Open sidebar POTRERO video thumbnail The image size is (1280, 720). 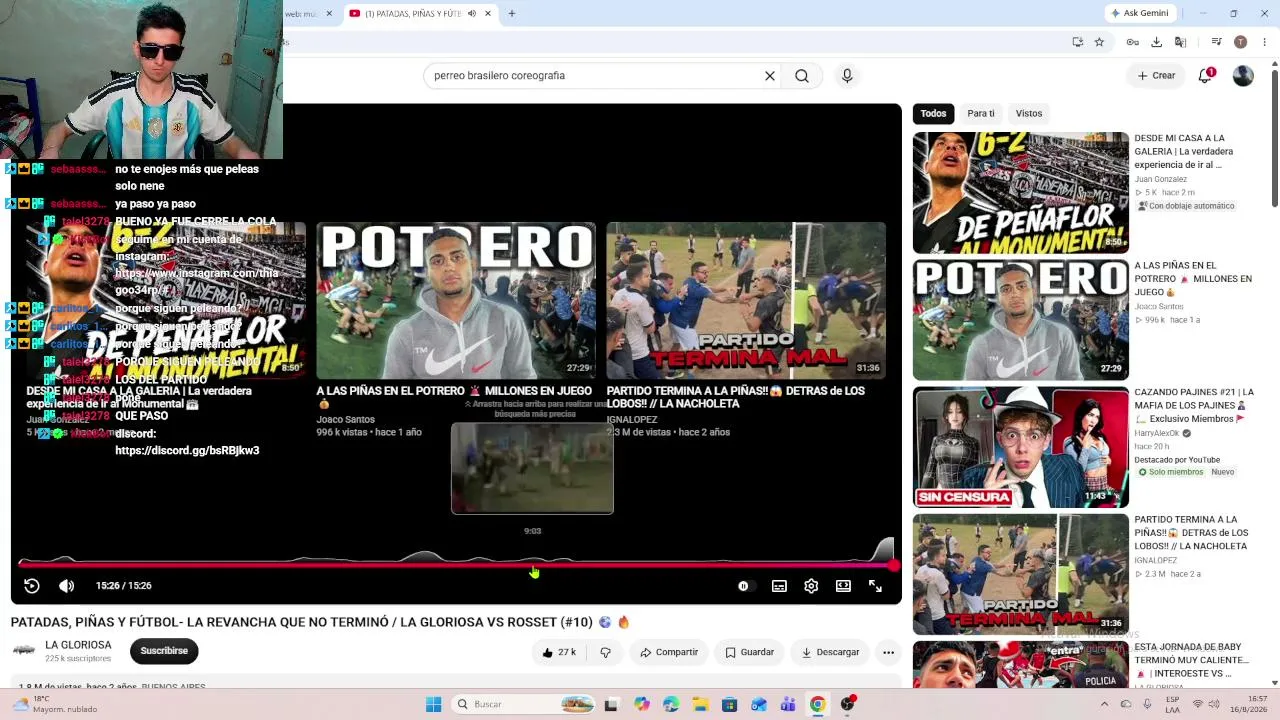click(1021, 320)
